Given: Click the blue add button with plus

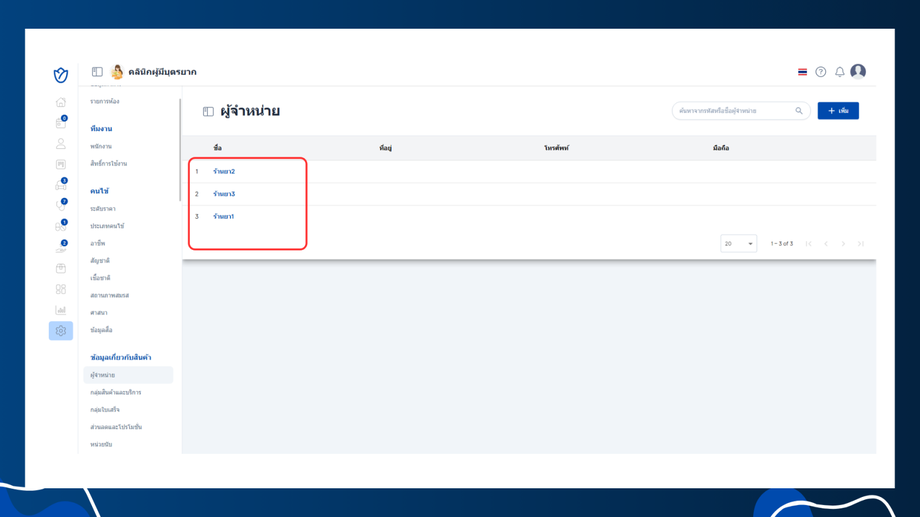Looking at the screenshot, I should point(838,110).
